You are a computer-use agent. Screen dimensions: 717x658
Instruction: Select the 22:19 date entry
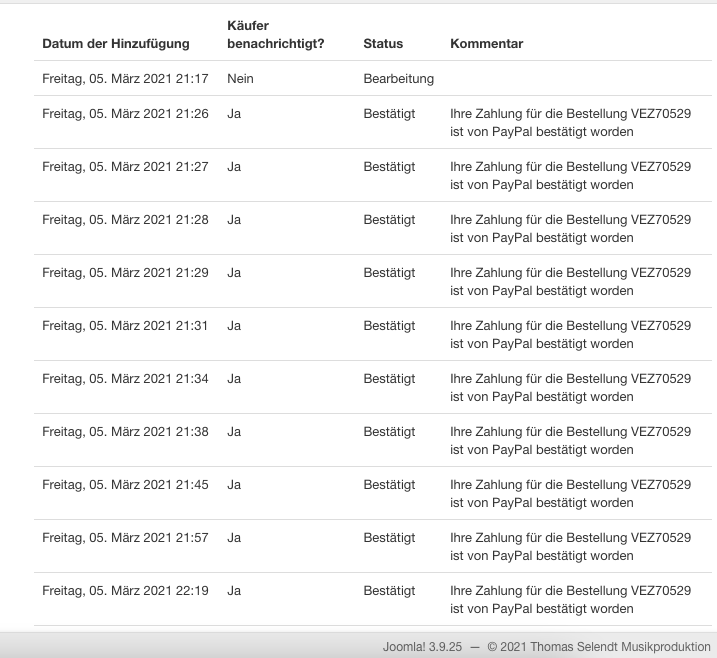(x=125, y=591)
